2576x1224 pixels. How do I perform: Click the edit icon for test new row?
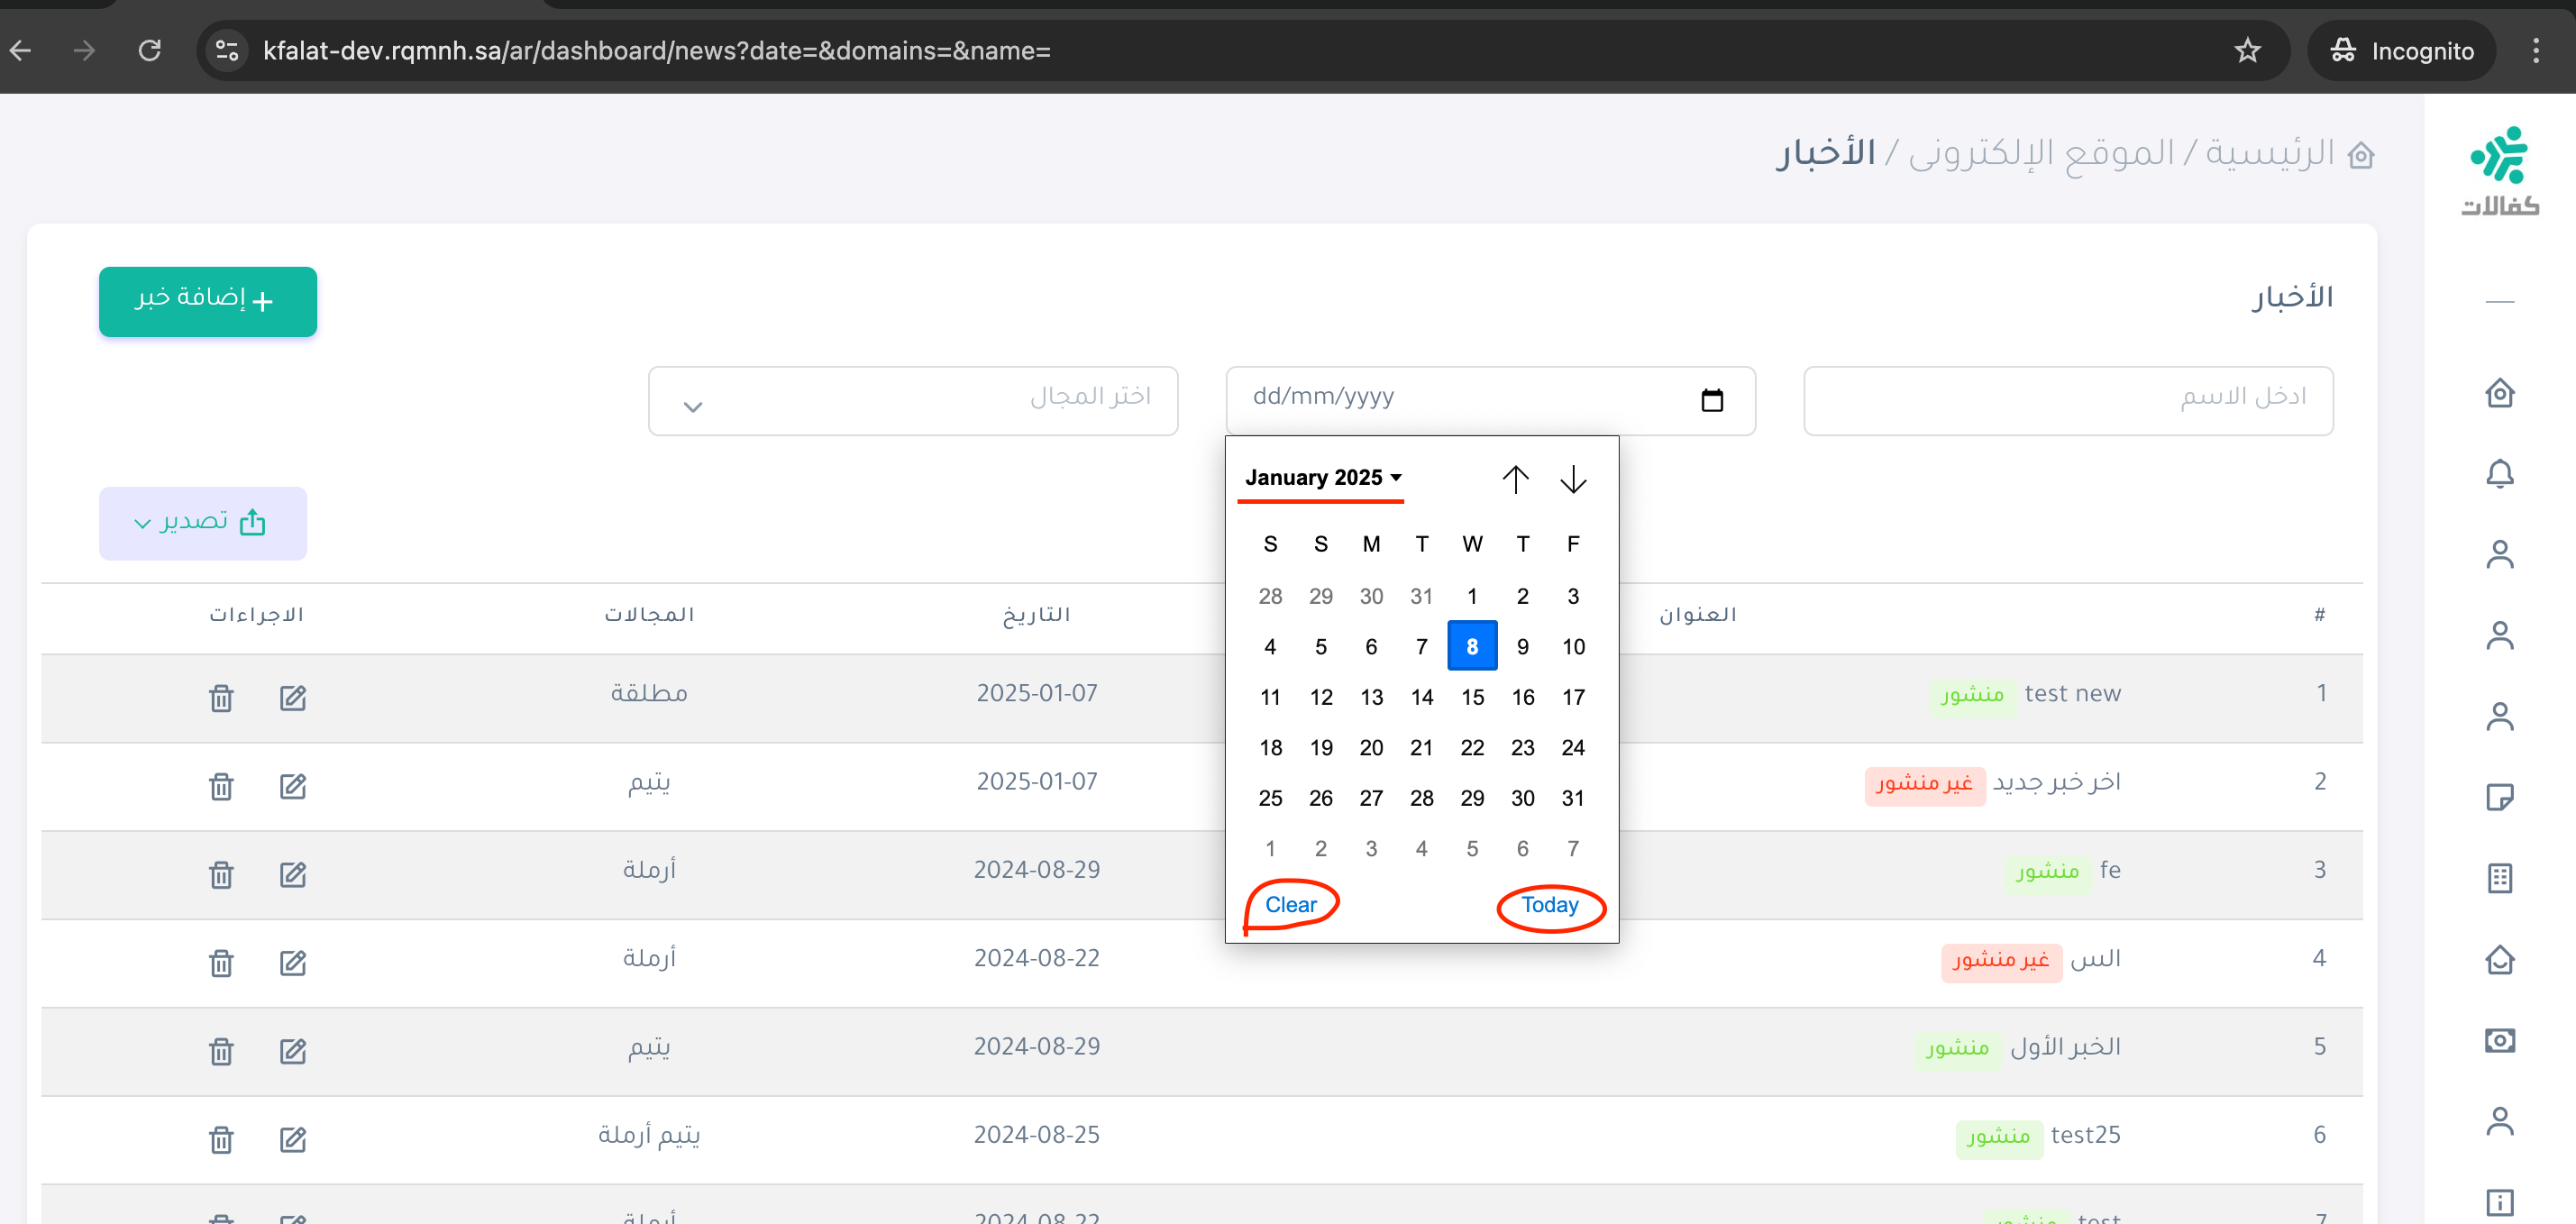click(x=292, y=697)
